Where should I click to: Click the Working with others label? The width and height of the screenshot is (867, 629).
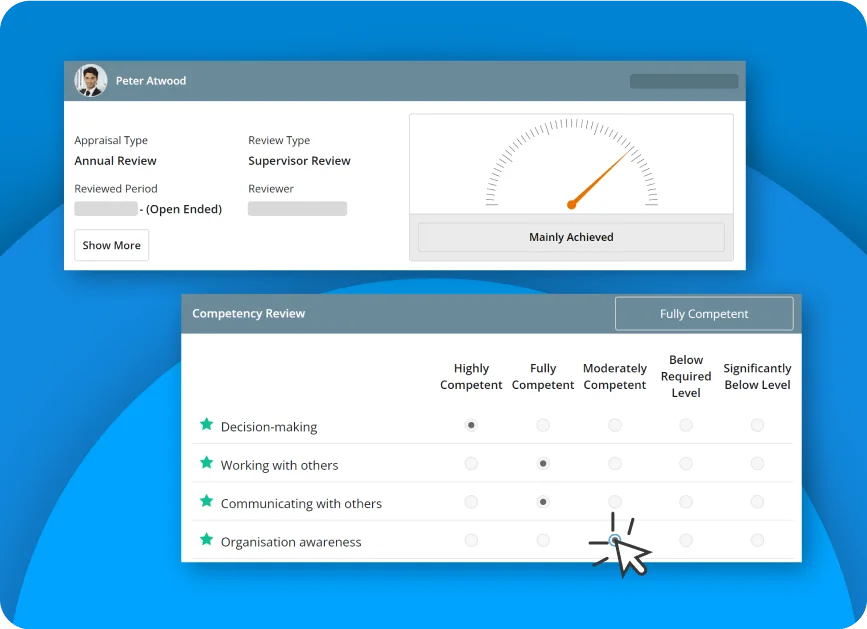click(279, 465)
